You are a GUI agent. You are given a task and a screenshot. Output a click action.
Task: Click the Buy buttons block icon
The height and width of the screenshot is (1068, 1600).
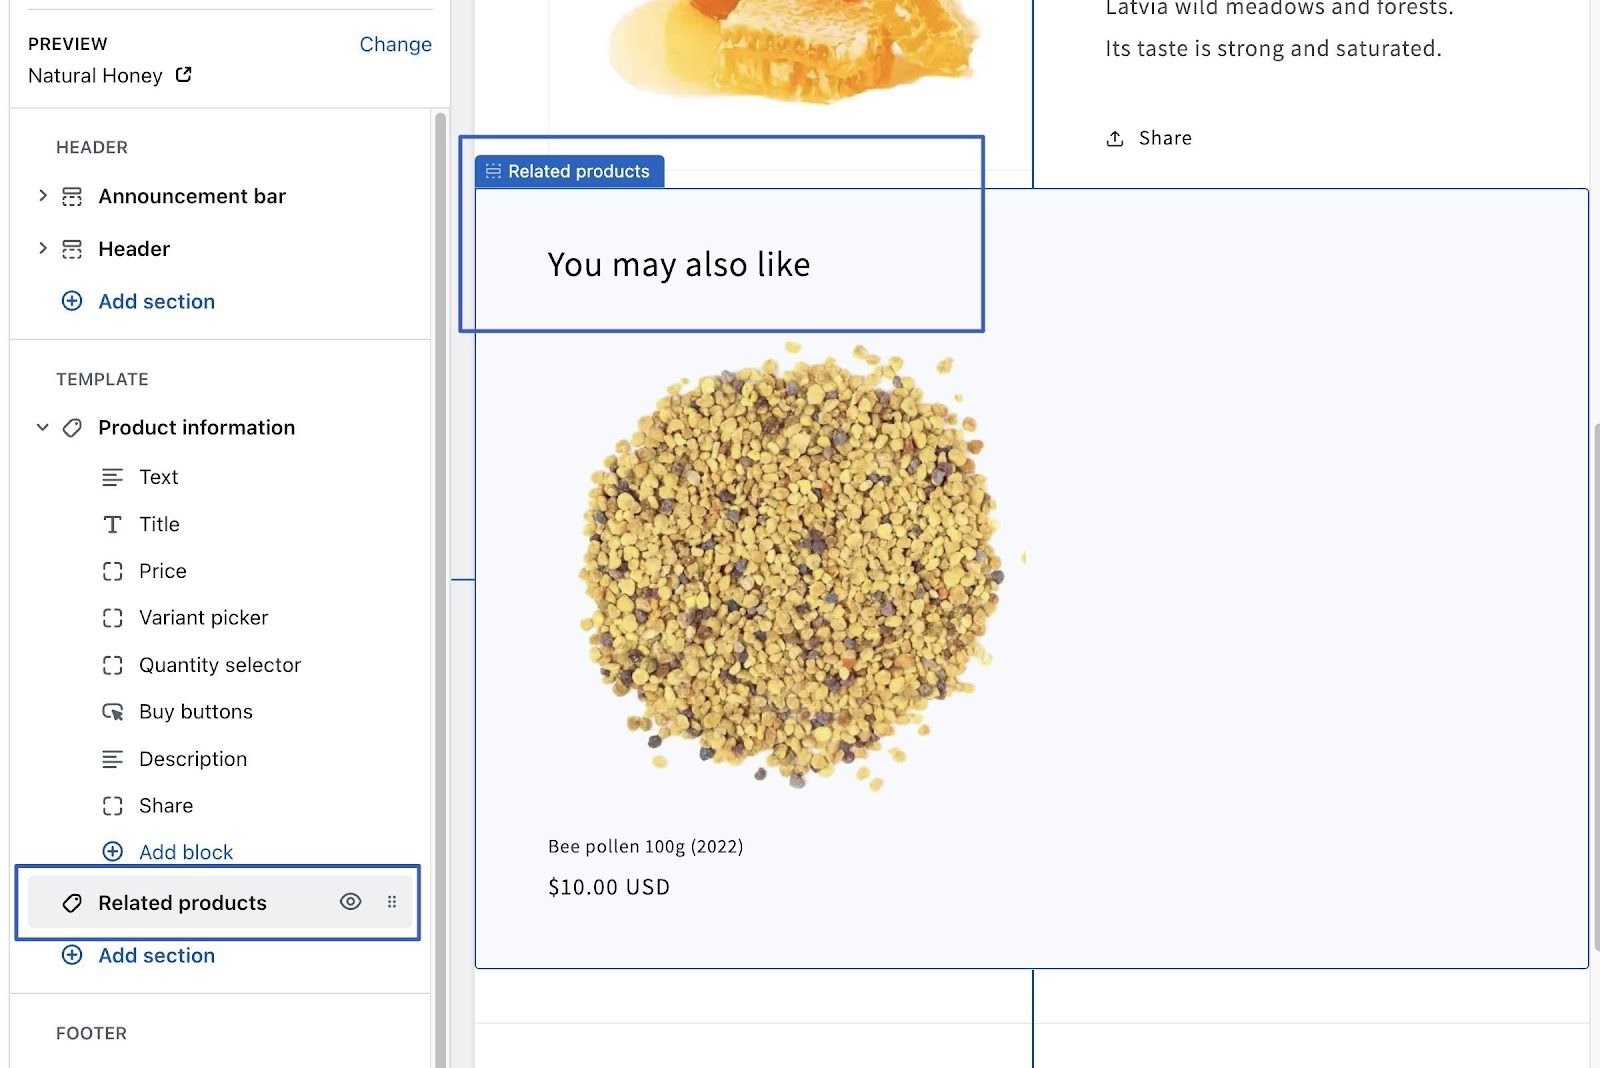tap(113, 712)
